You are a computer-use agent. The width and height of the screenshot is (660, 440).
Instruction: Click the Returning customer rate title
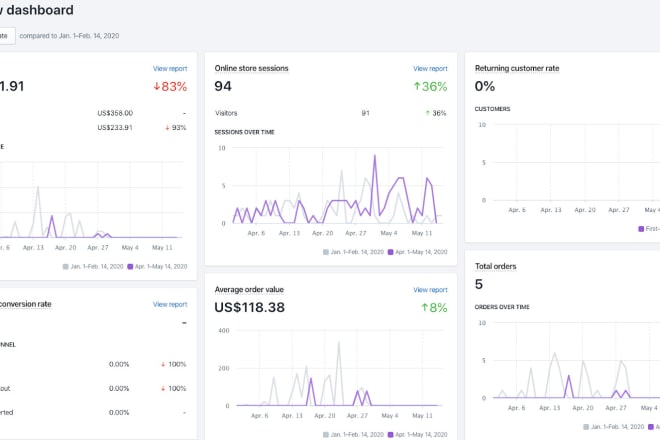[517, 68]
